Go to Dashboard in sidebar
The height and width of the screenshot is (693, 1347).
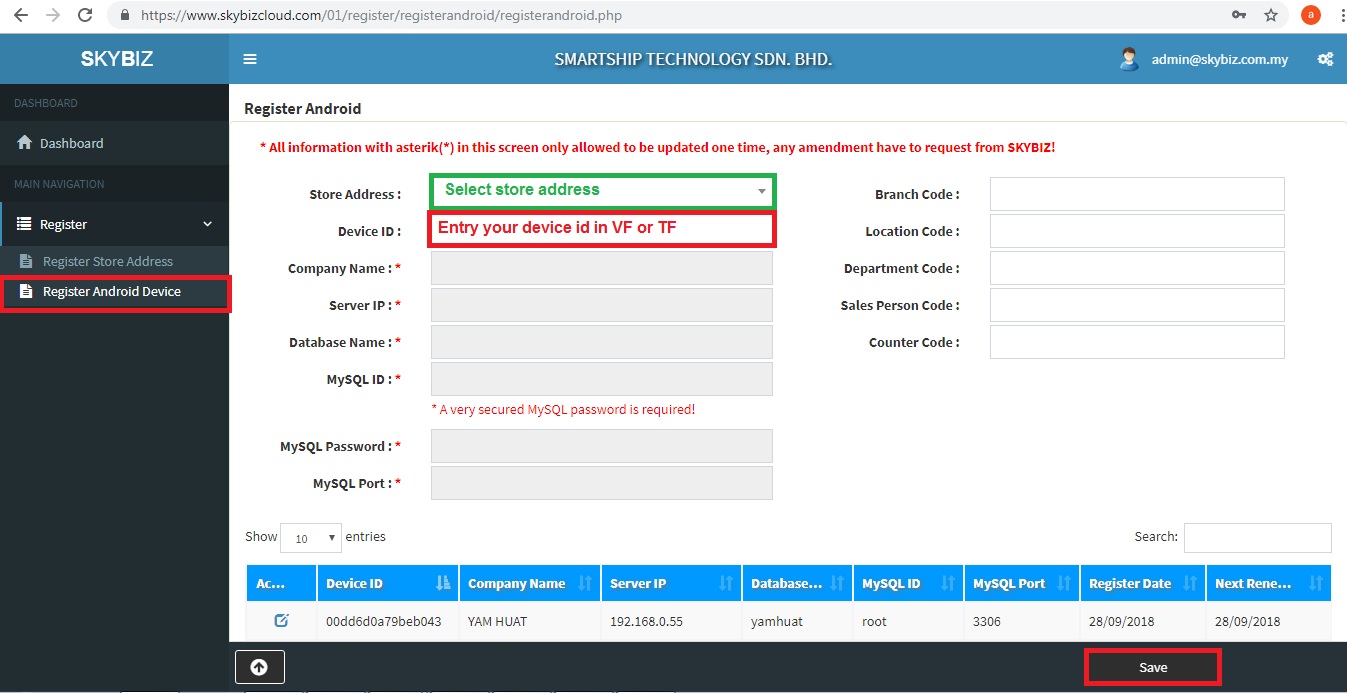tap(71, 143)
